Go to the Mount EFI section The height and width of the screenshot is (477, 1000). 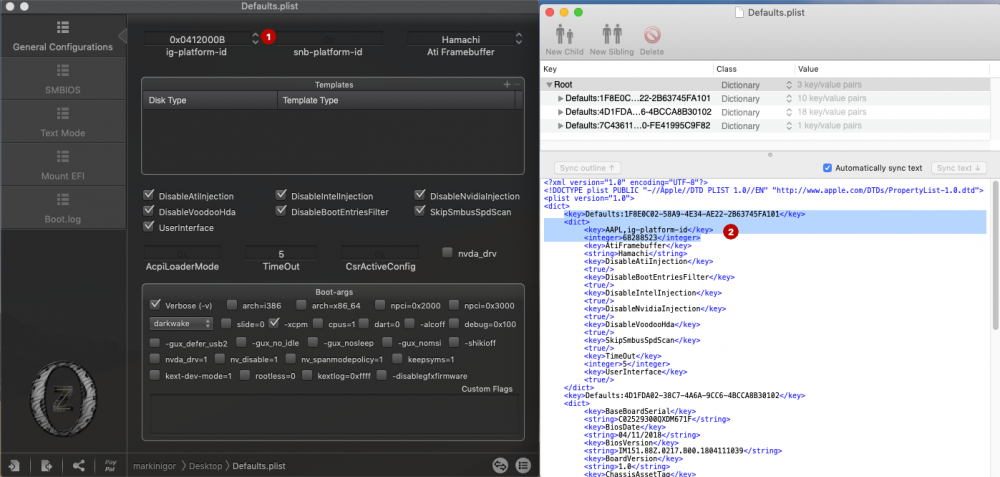[x=62, y=166]
